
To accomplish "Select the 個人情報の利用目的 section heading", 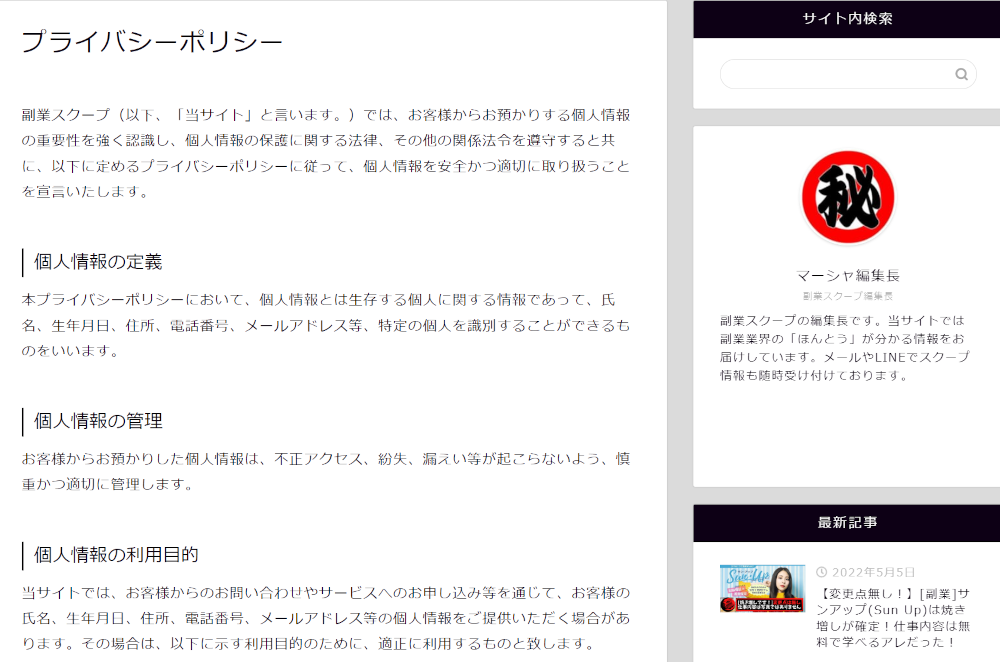I will tap(116, 555).
